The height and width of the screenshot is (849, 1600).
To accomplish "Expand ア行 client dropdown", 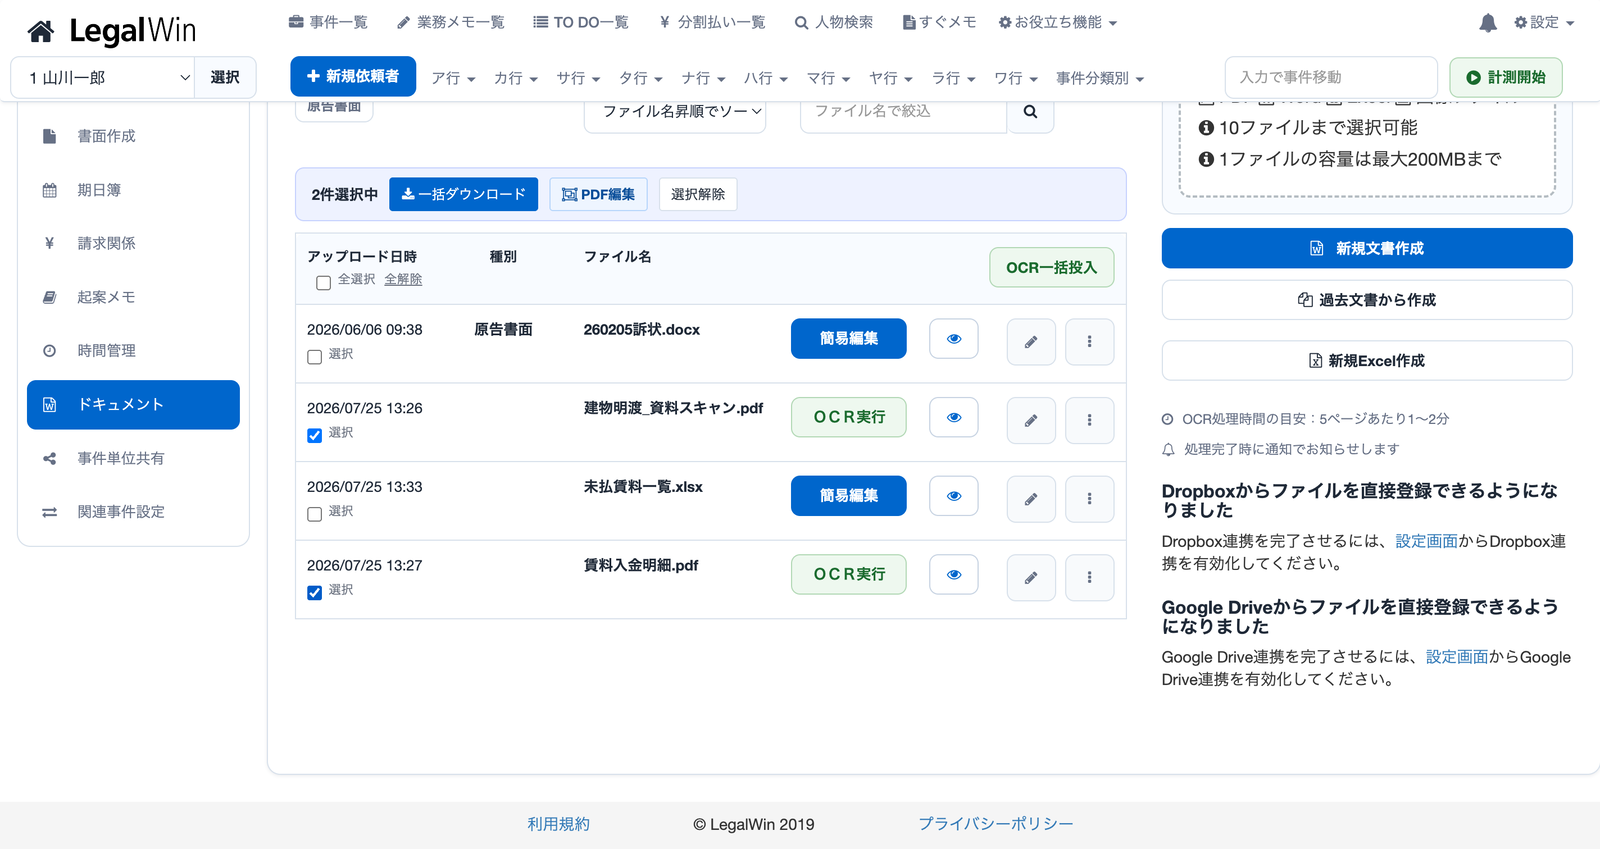I will coord(453,78).
